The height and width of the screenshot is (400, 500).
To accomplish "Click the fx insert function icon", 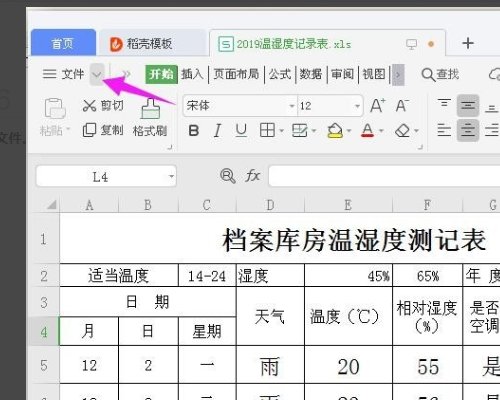I will click(x=253, y=176).
